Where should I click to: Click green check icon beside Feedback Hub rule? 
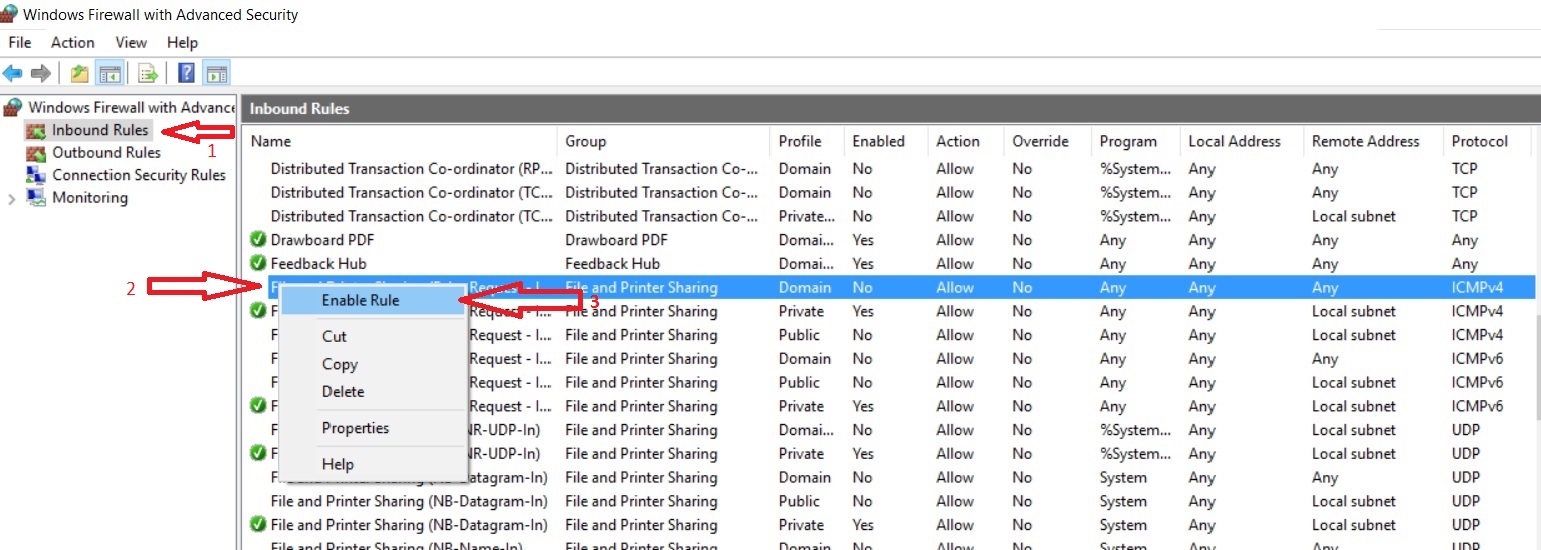(258, 264)
